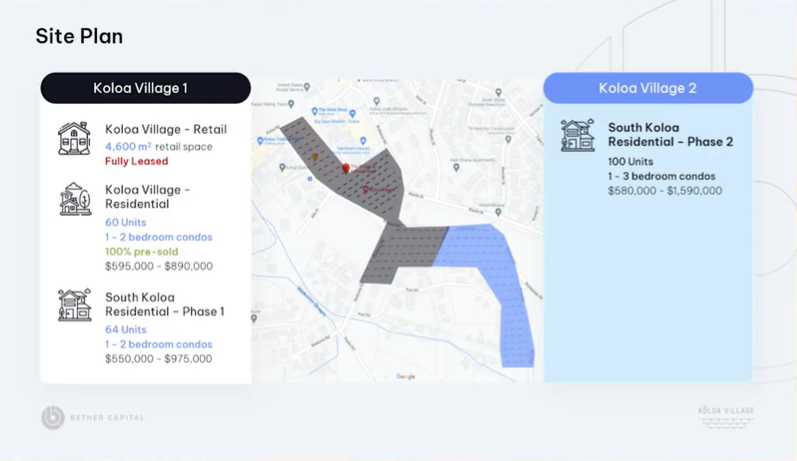Click the 4,600 m² retail space text
797x461 pixels.
158,146
